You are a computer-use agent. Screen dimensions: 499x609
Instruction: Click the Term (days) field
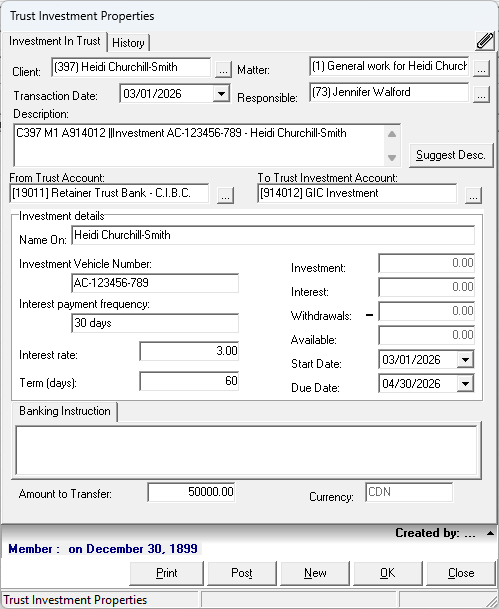tap(189, 381)
